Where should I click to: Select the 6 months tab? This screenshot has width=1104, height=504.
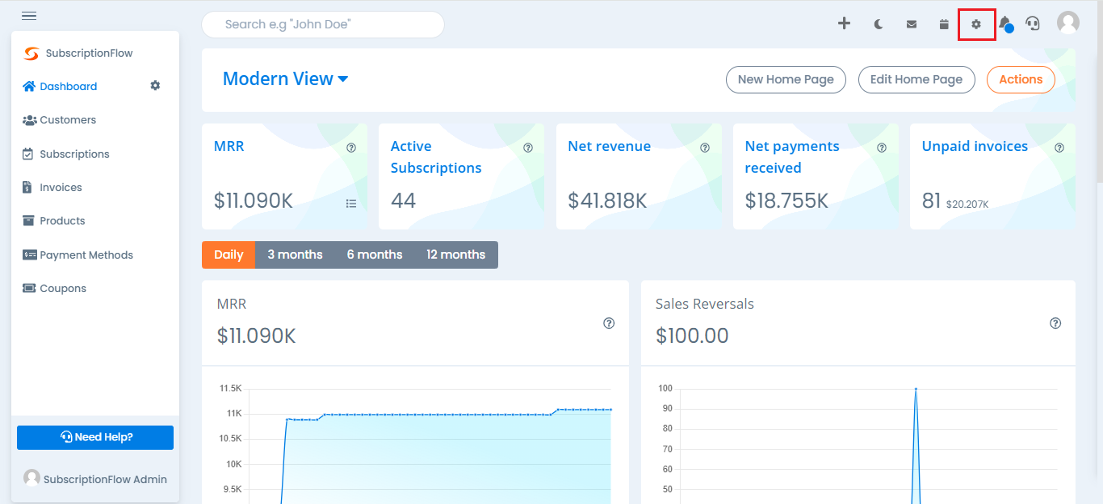(x=375, y=255)
